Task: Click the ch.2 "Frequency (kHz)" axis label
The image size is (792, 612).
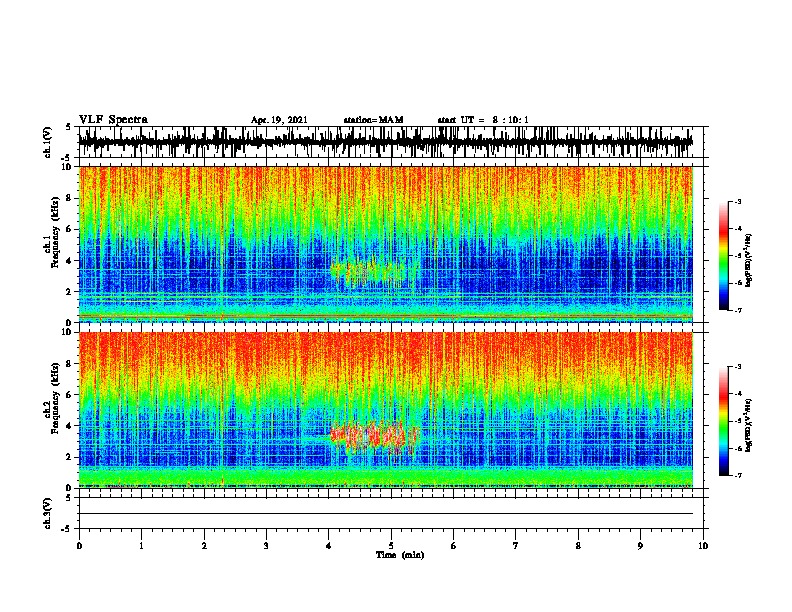Action: [56, 398]
